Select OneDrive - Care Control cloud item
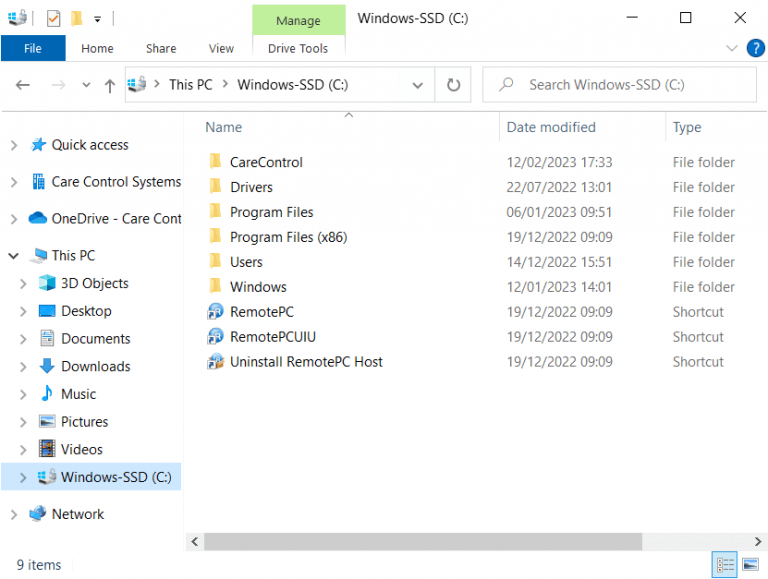The width and height of the screenshot is (768, 579). point(116,218)
